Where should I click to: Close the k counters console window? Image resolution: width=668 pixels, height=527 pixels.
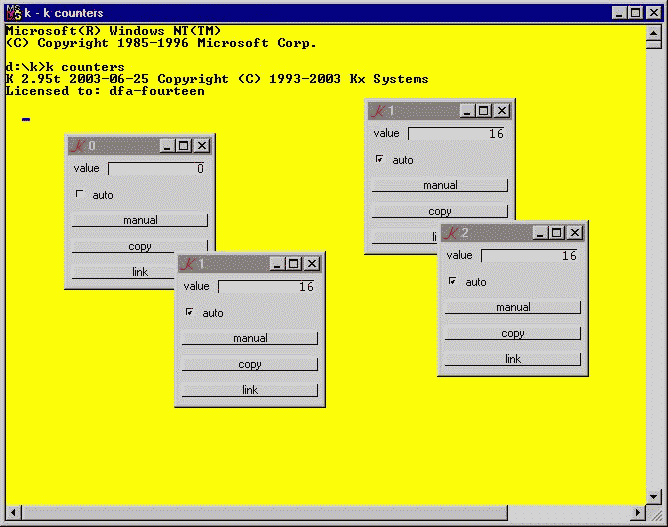click(x=654, y=13)
